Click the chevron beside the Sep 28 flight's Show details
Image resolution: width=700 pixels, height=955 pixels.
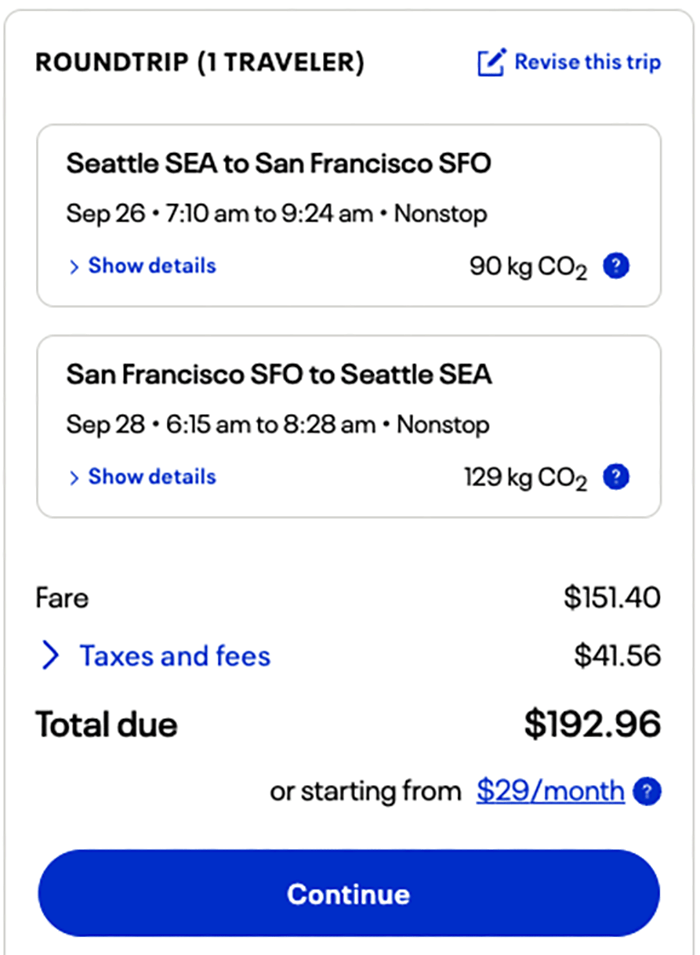(x=74, y=478)
